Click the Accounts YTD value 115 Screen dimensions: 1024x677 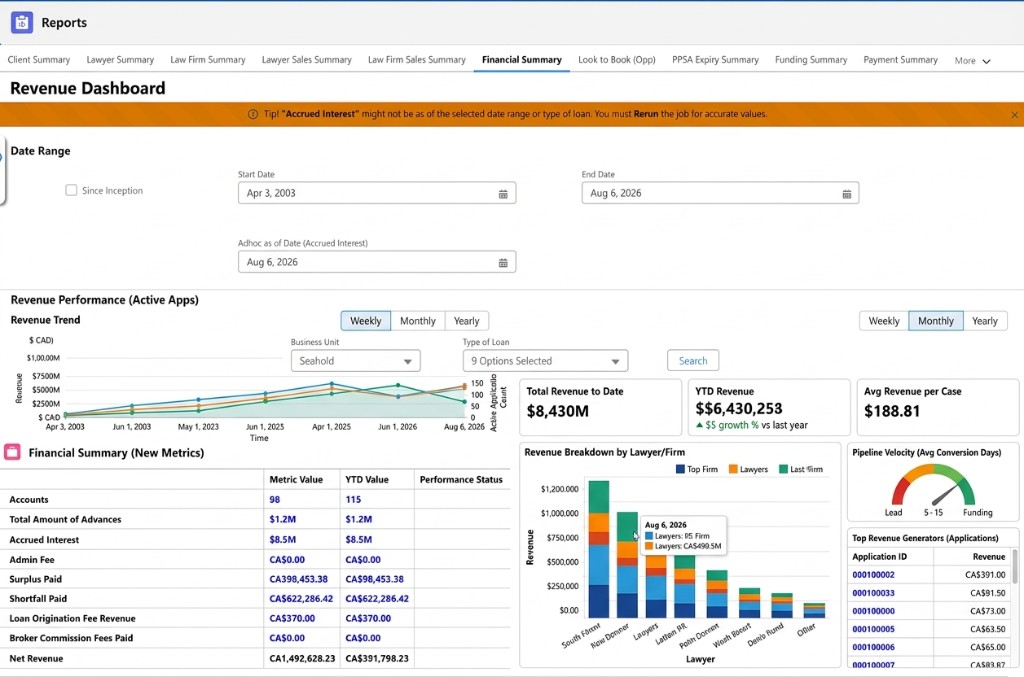353,499
